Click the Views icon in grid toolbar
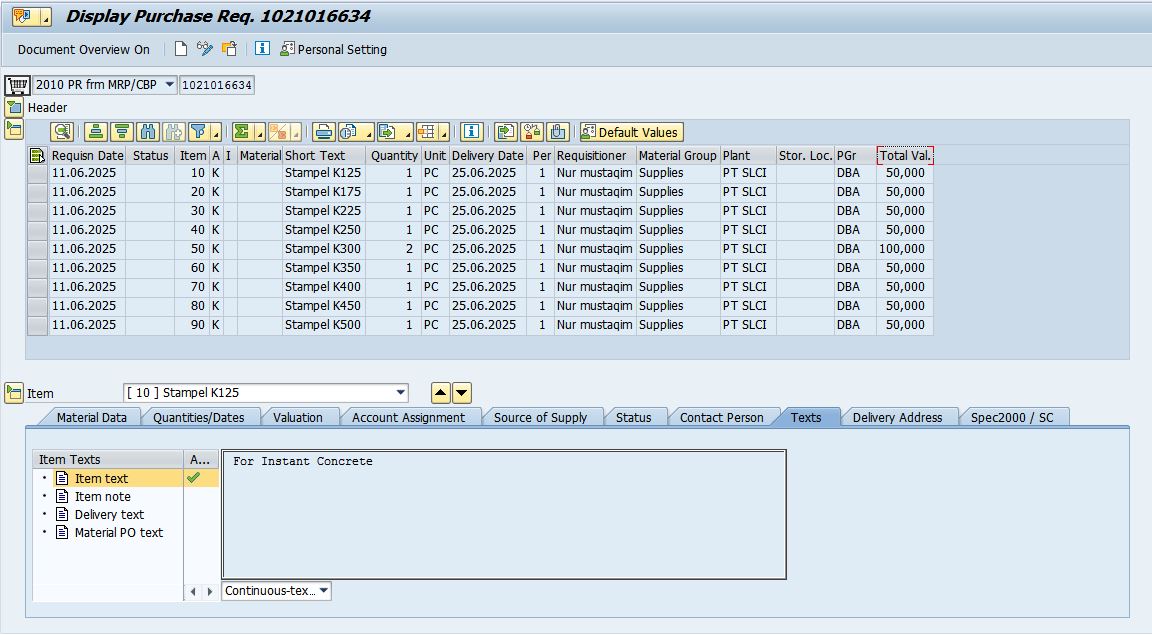This screenshot has height=635, width=1152. tap(349, 132)
